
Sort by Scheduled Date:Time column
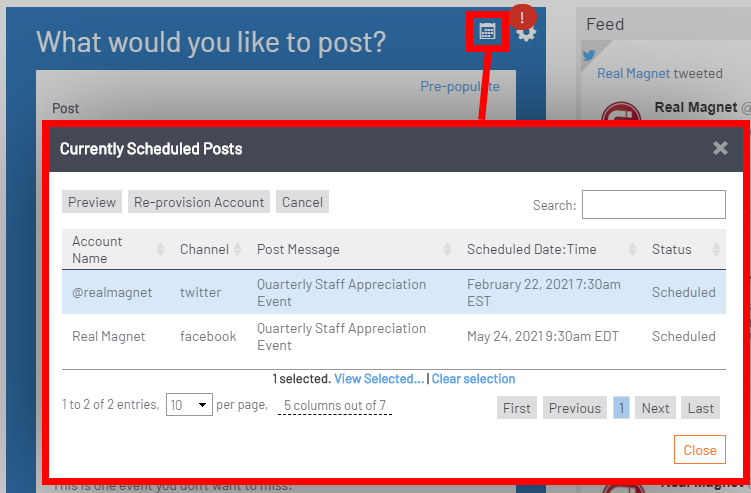coord(632,250)
